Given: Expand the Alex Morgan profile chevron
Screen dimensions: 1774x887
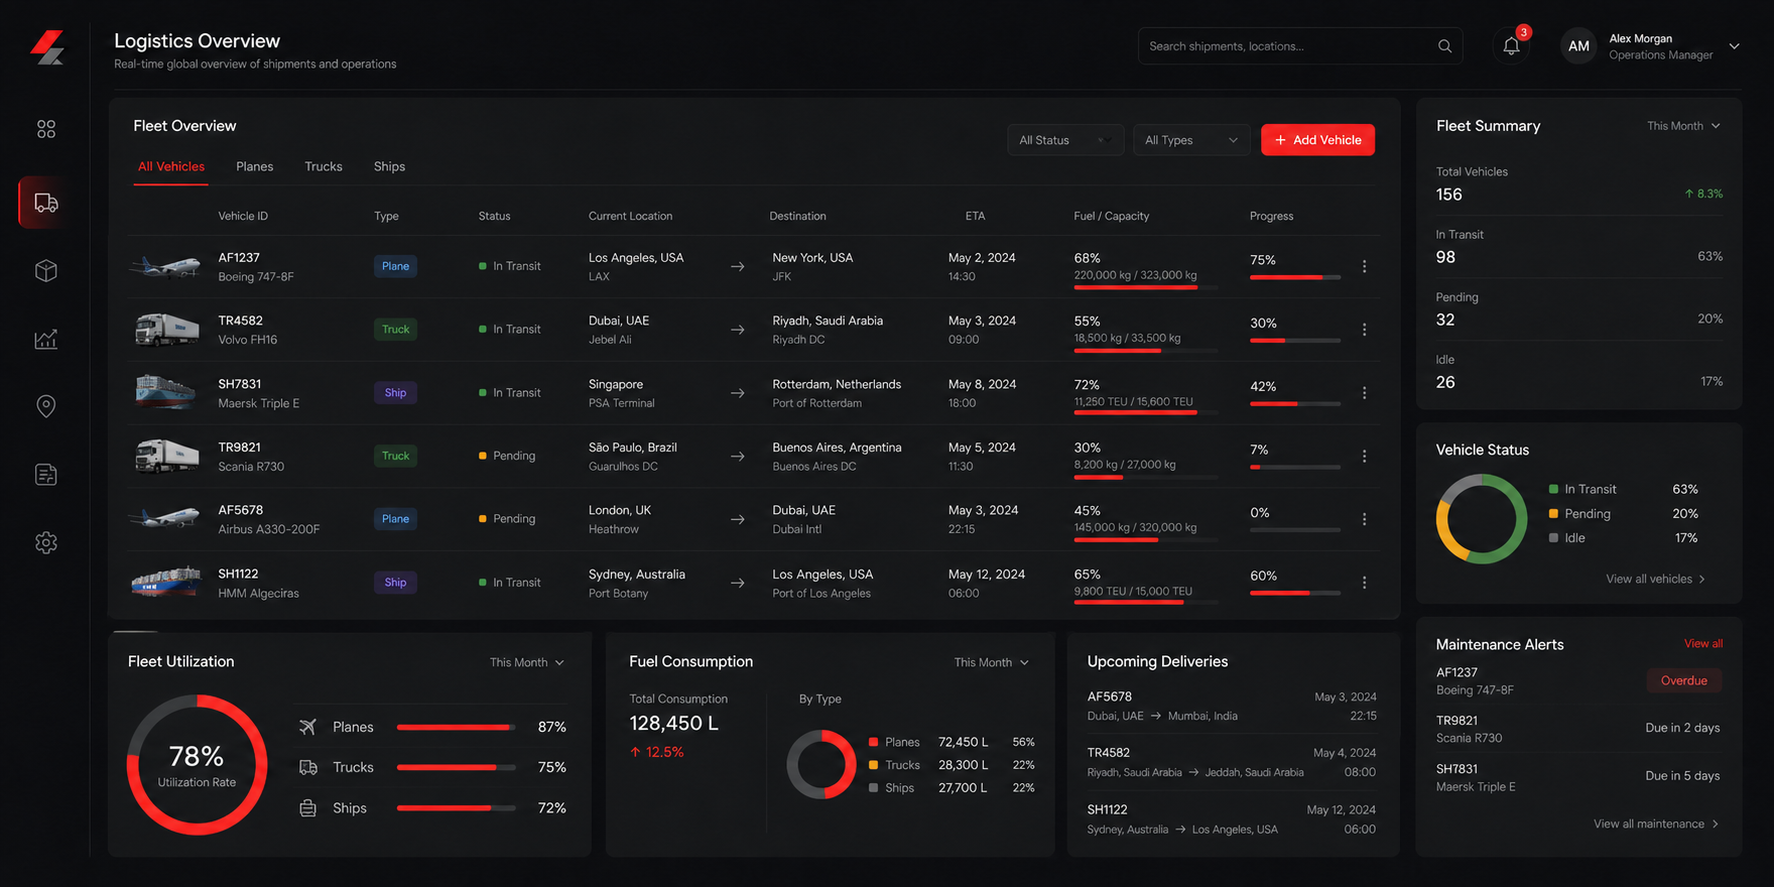Looking at the screenshot, I should pyautogui.click(x=1734, y=46).
